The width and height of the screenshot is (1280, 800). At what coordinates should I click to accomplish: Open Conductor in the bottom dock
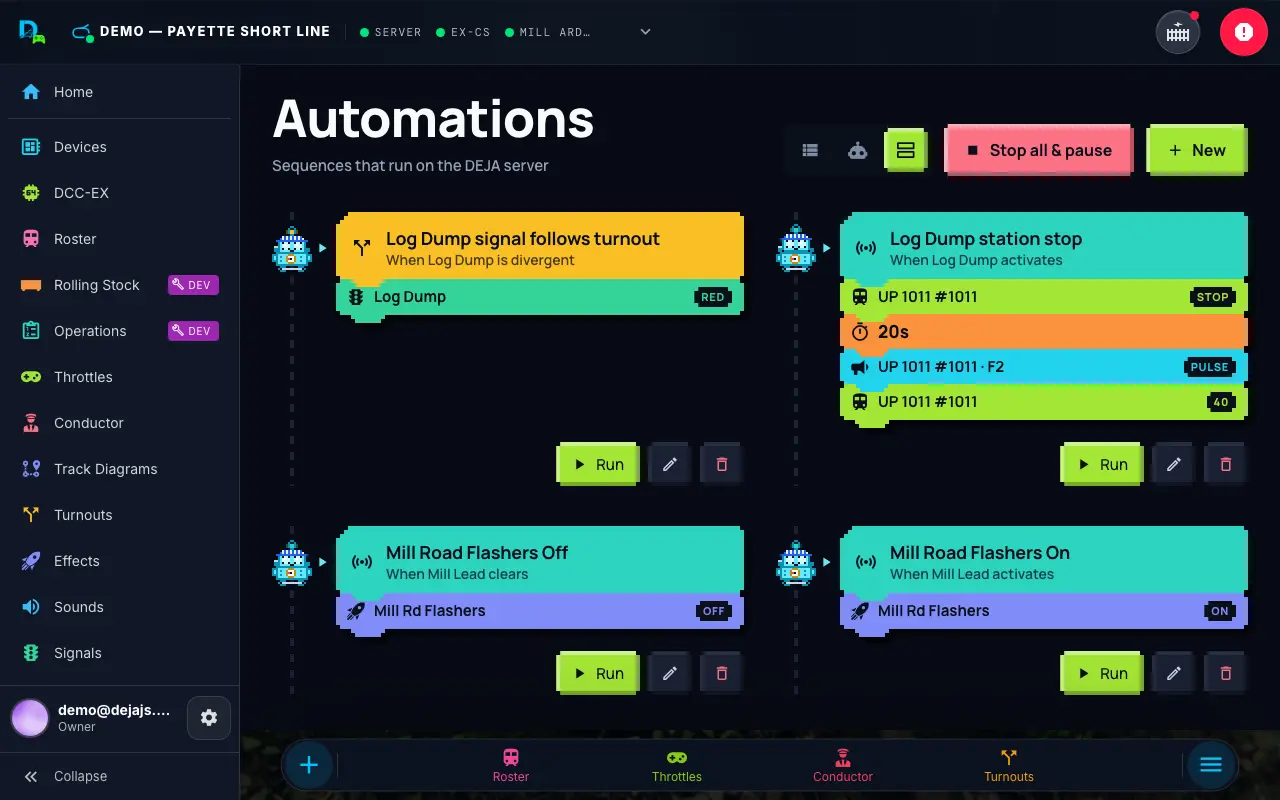pos(843,765)
